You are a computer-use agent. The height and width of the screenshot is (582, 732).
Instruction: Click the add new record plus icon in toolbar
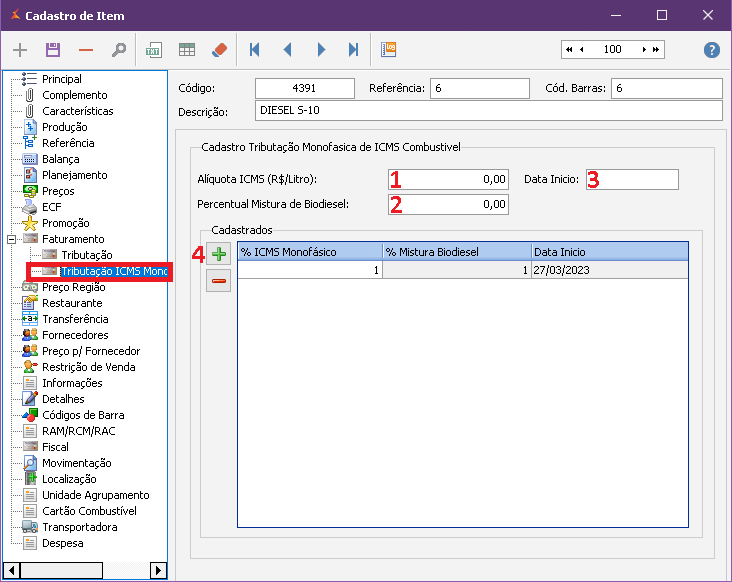click(20, 50)
